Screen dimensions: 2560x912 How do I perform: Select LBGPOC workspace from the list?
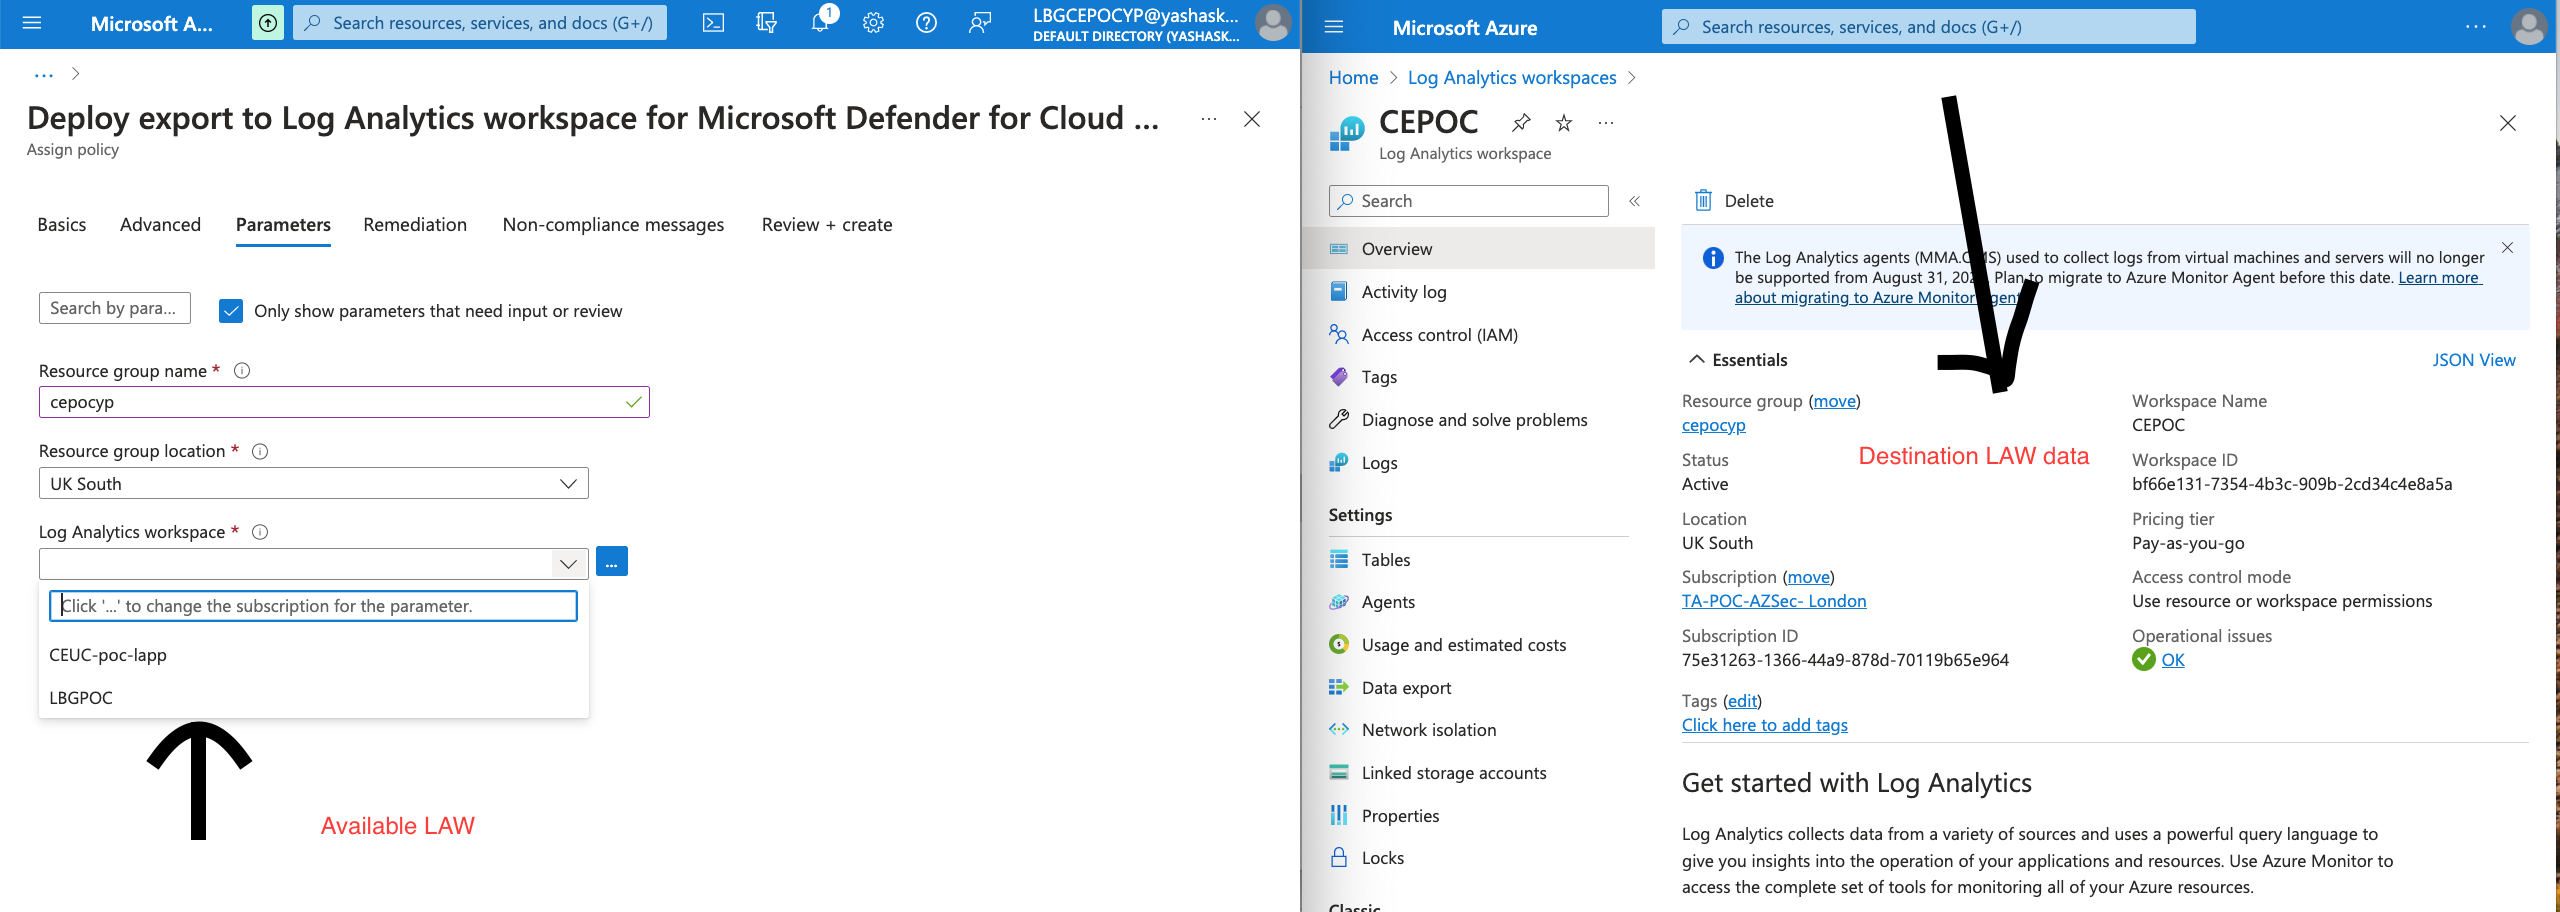point(313,698)
